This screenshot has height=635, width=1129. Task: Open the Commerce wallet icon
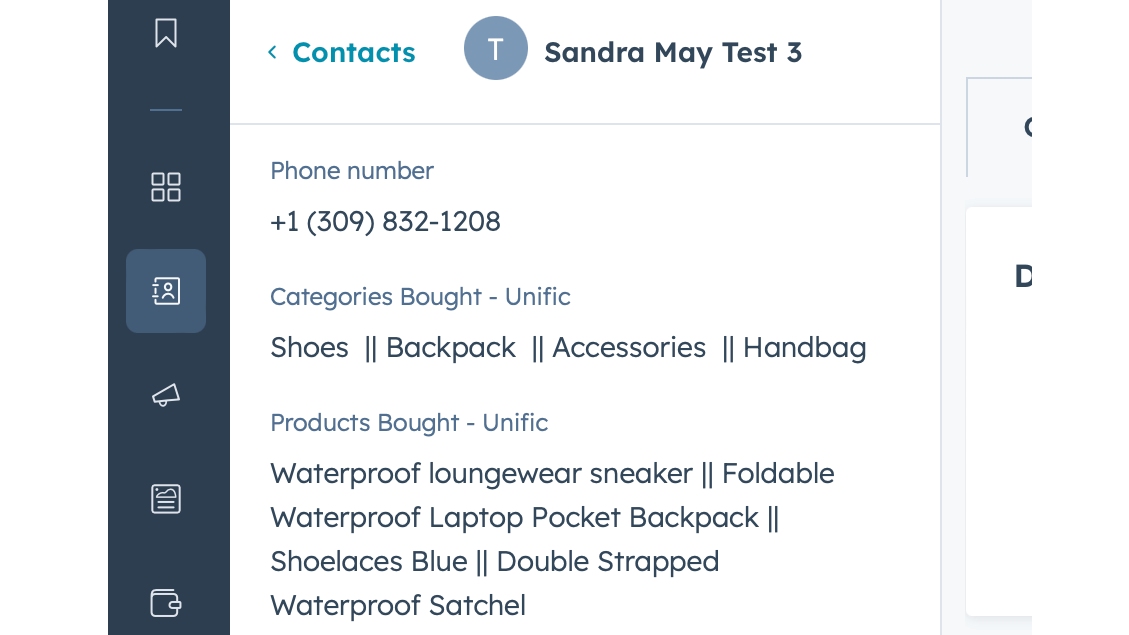[166, 603]
